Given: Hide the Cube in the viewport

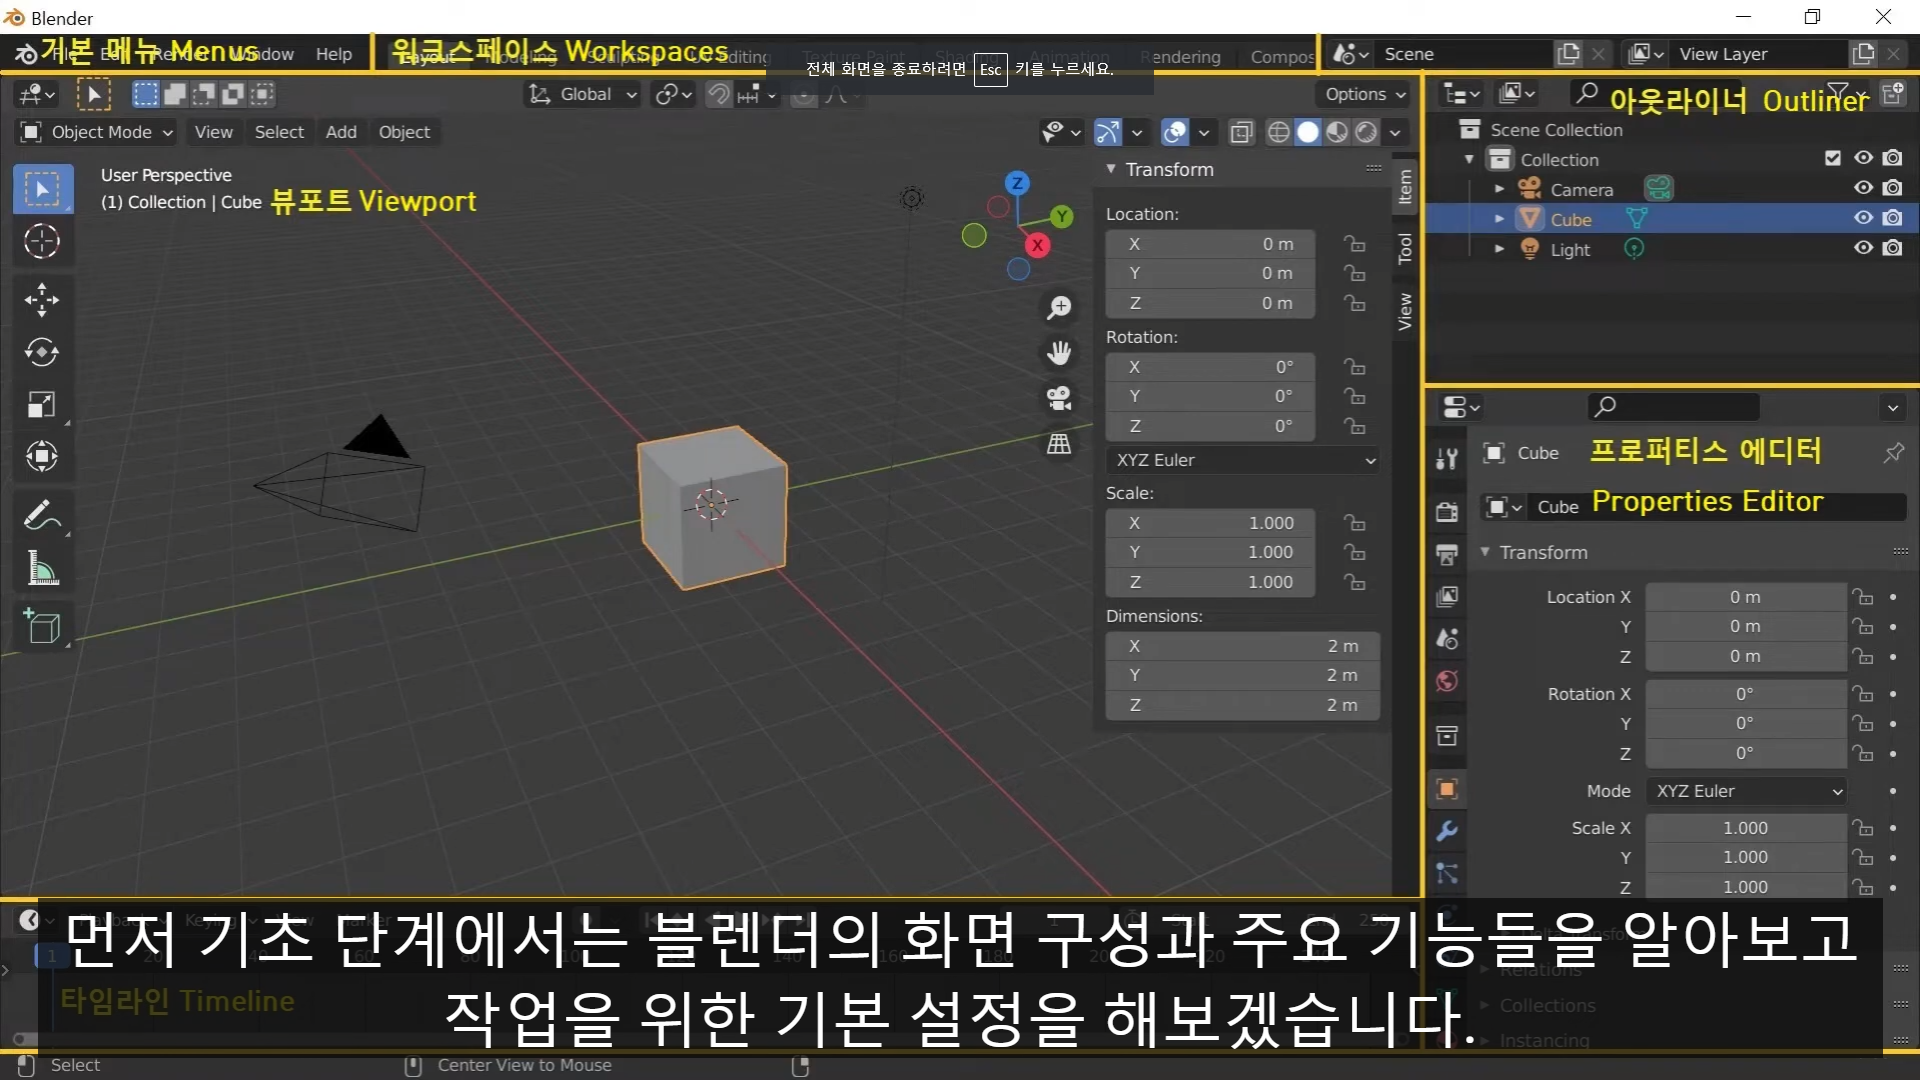Looking at the screenshot, I should coord(1863,218).
